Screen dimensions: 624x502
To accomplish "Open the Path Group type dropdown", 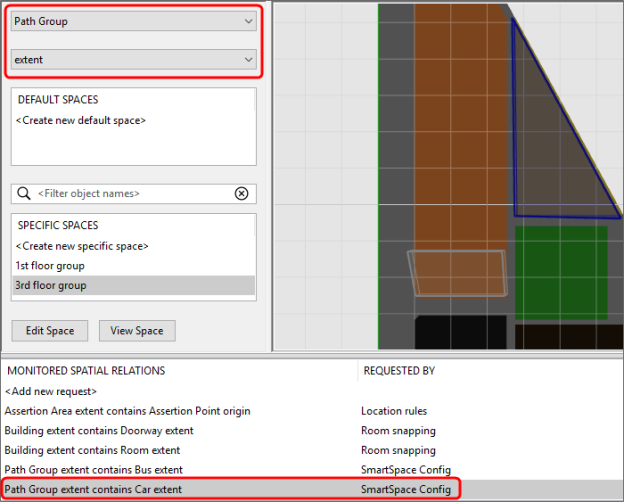I will tap(134, 21).
